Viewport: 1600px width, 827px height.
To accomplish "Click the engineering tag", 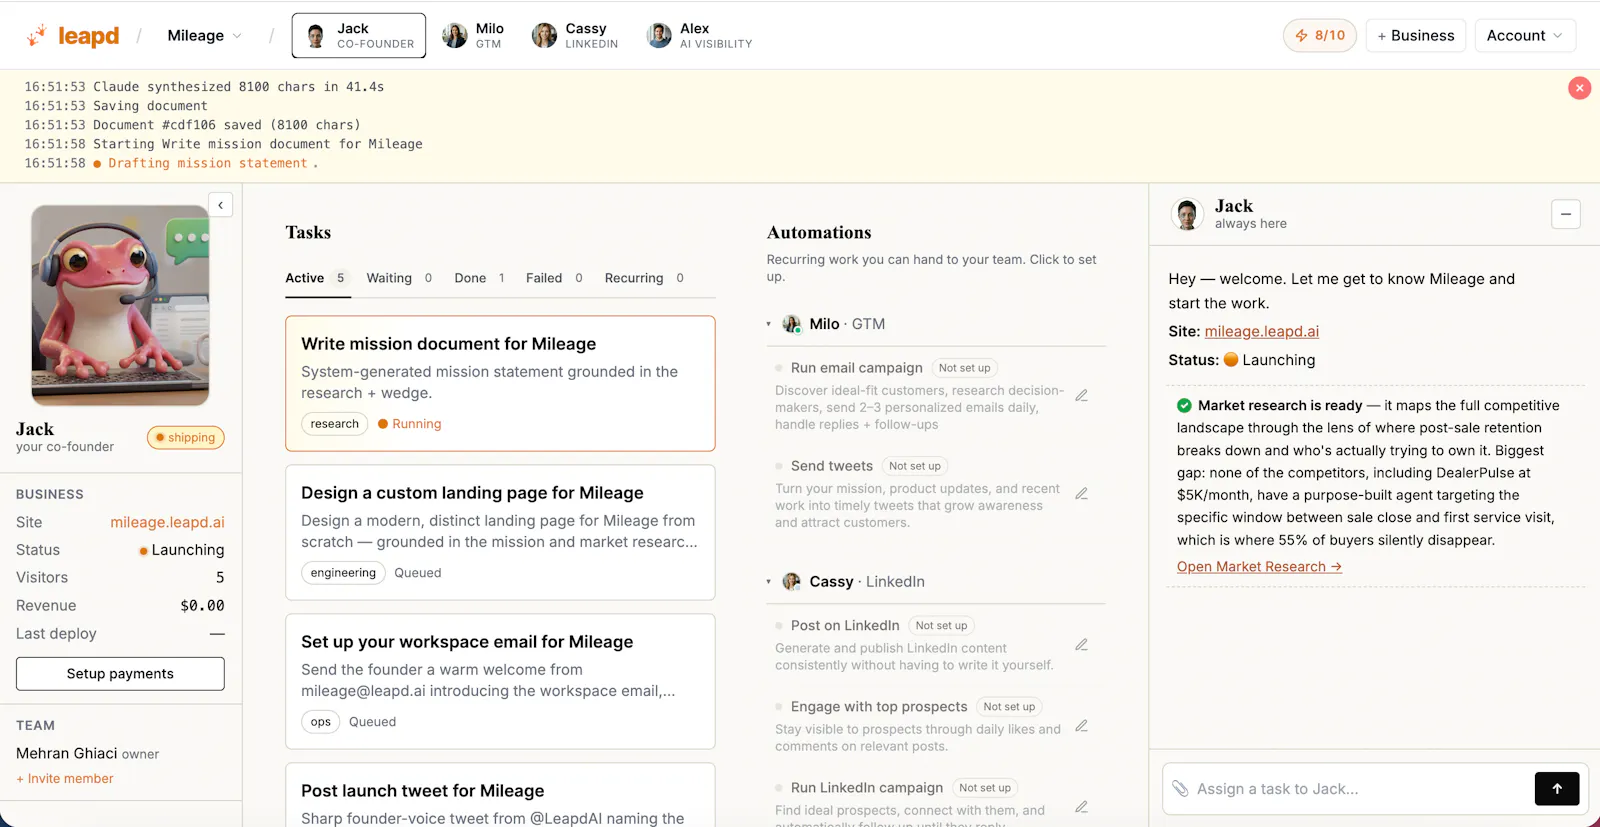I will (343, 573).
